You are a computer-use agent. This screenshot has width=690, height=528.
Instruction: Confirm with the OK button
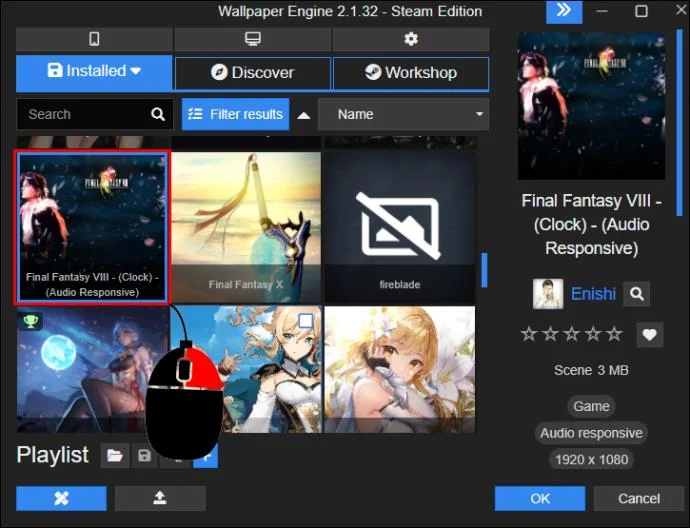click(x=540, y=499)
